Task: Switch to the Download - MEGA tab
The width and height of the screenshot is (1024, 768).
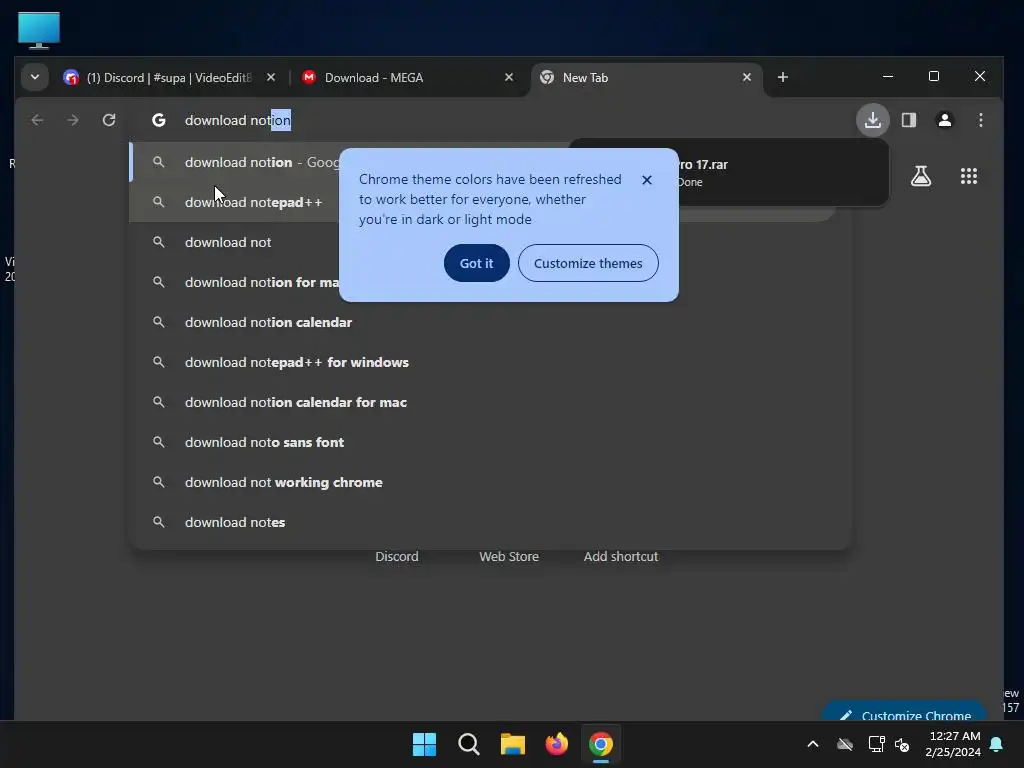Action: 406,78
